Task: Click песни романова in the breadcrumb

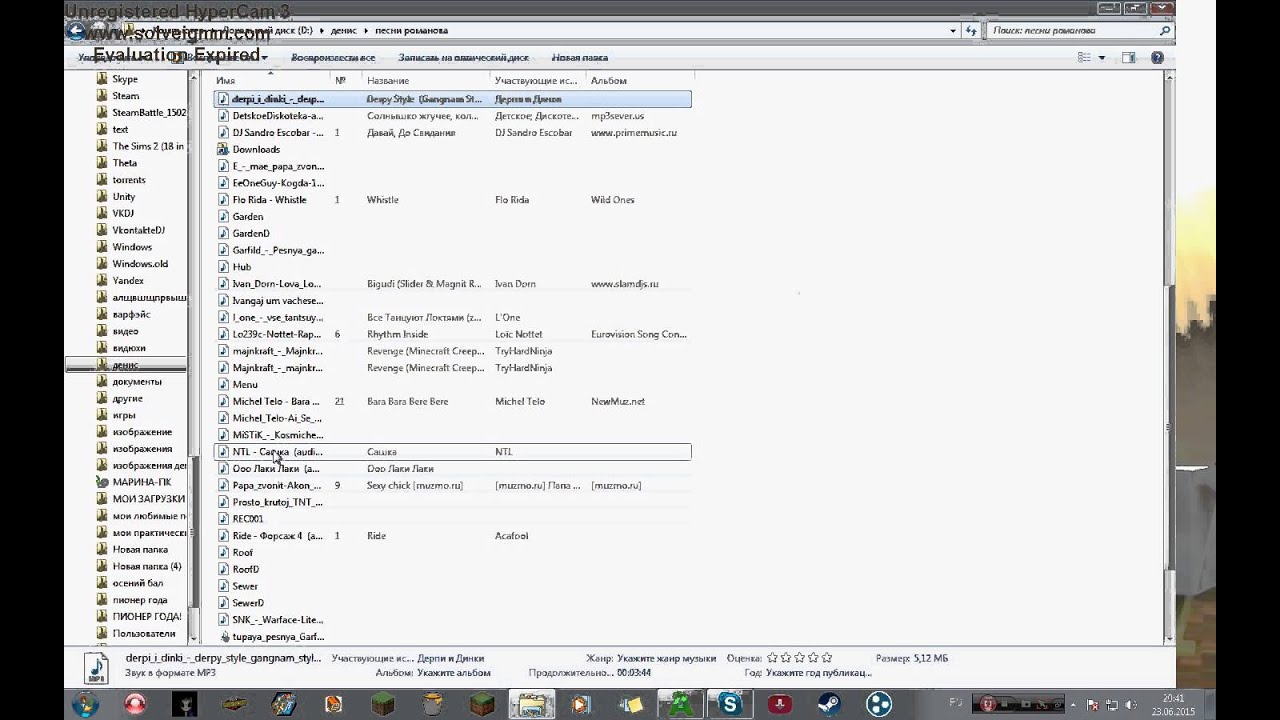Action: pos(410,31)
